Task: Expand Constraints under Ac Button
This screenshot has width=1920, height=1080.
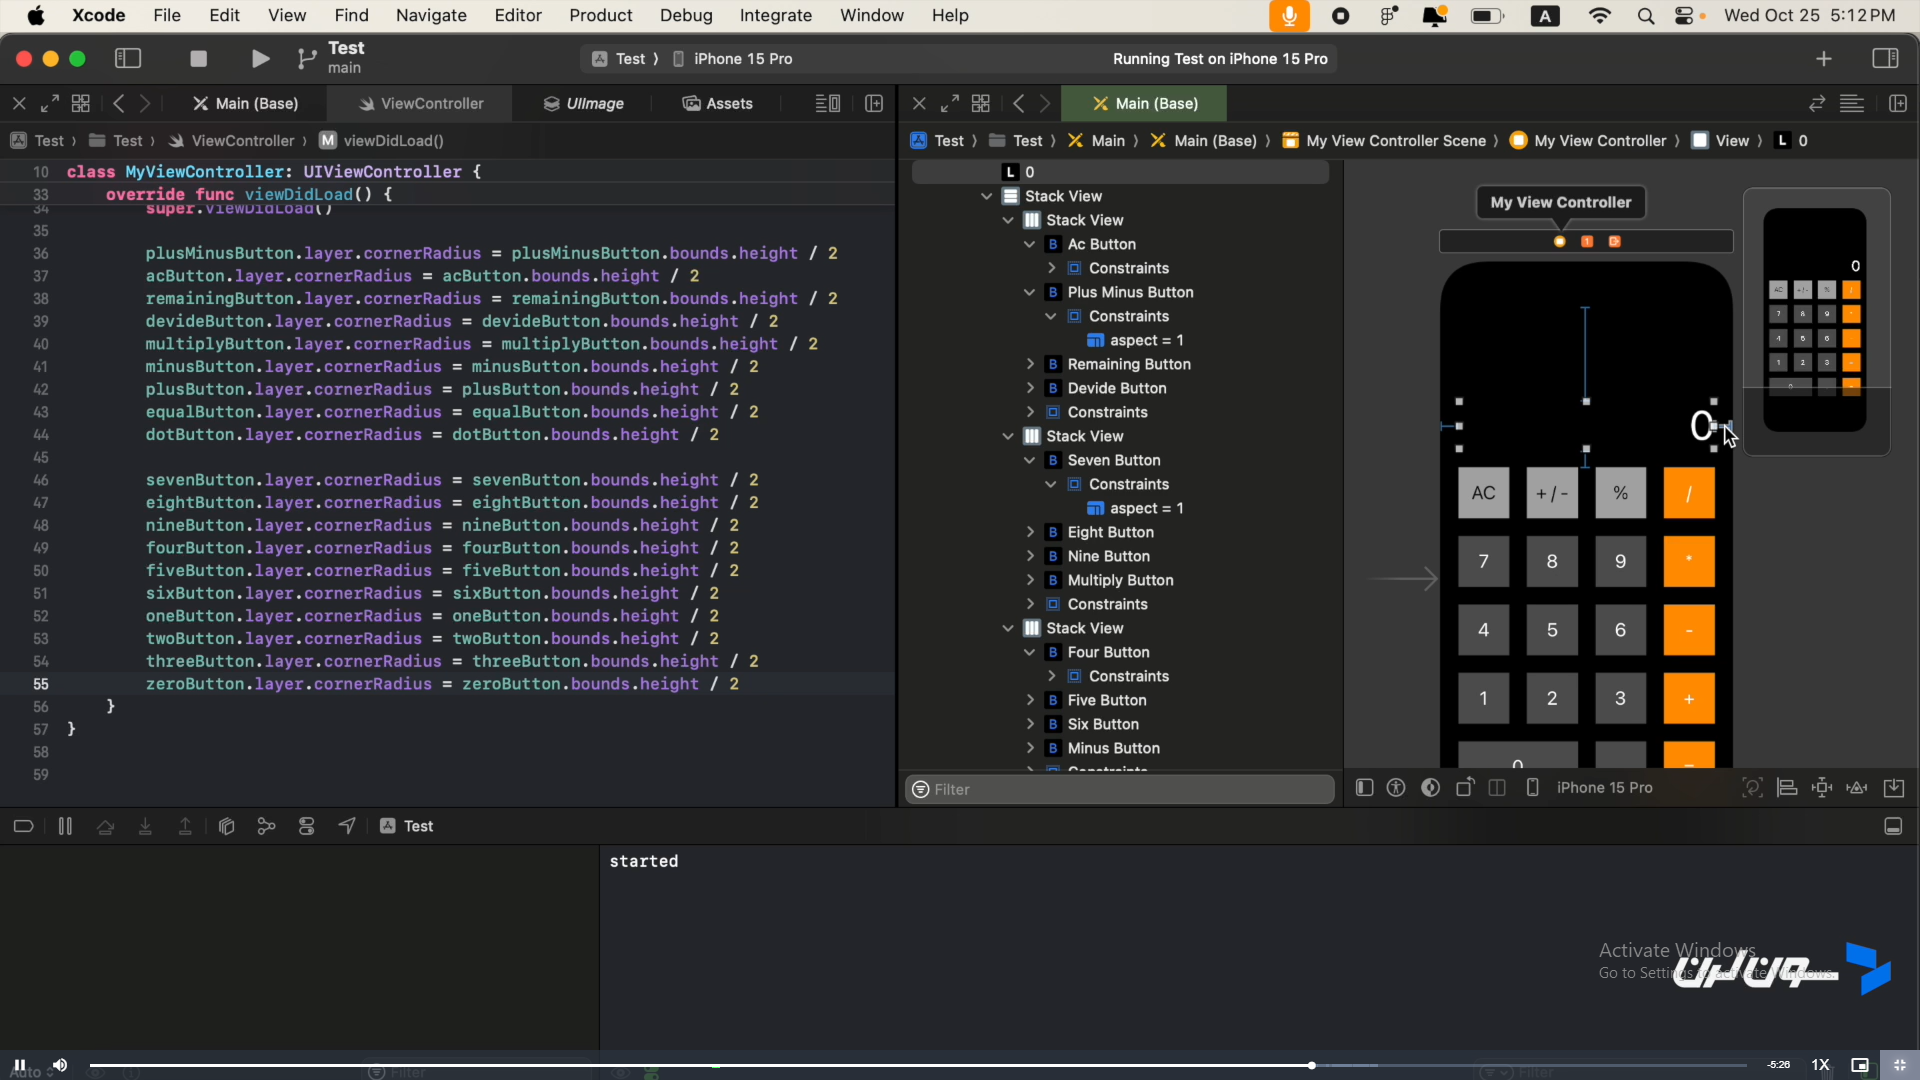Action: pos(1051,268)
